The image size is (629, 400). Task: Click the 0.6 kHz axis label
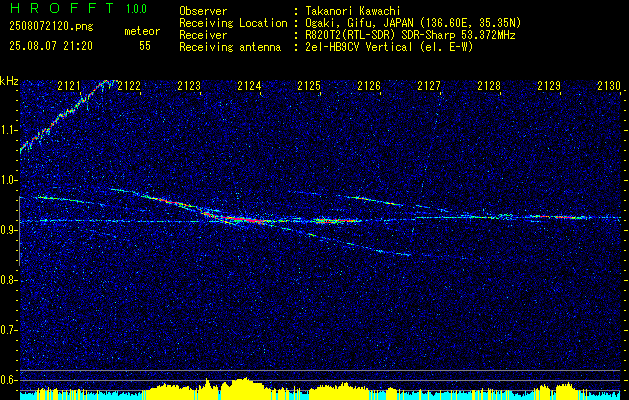click(8, 380)
